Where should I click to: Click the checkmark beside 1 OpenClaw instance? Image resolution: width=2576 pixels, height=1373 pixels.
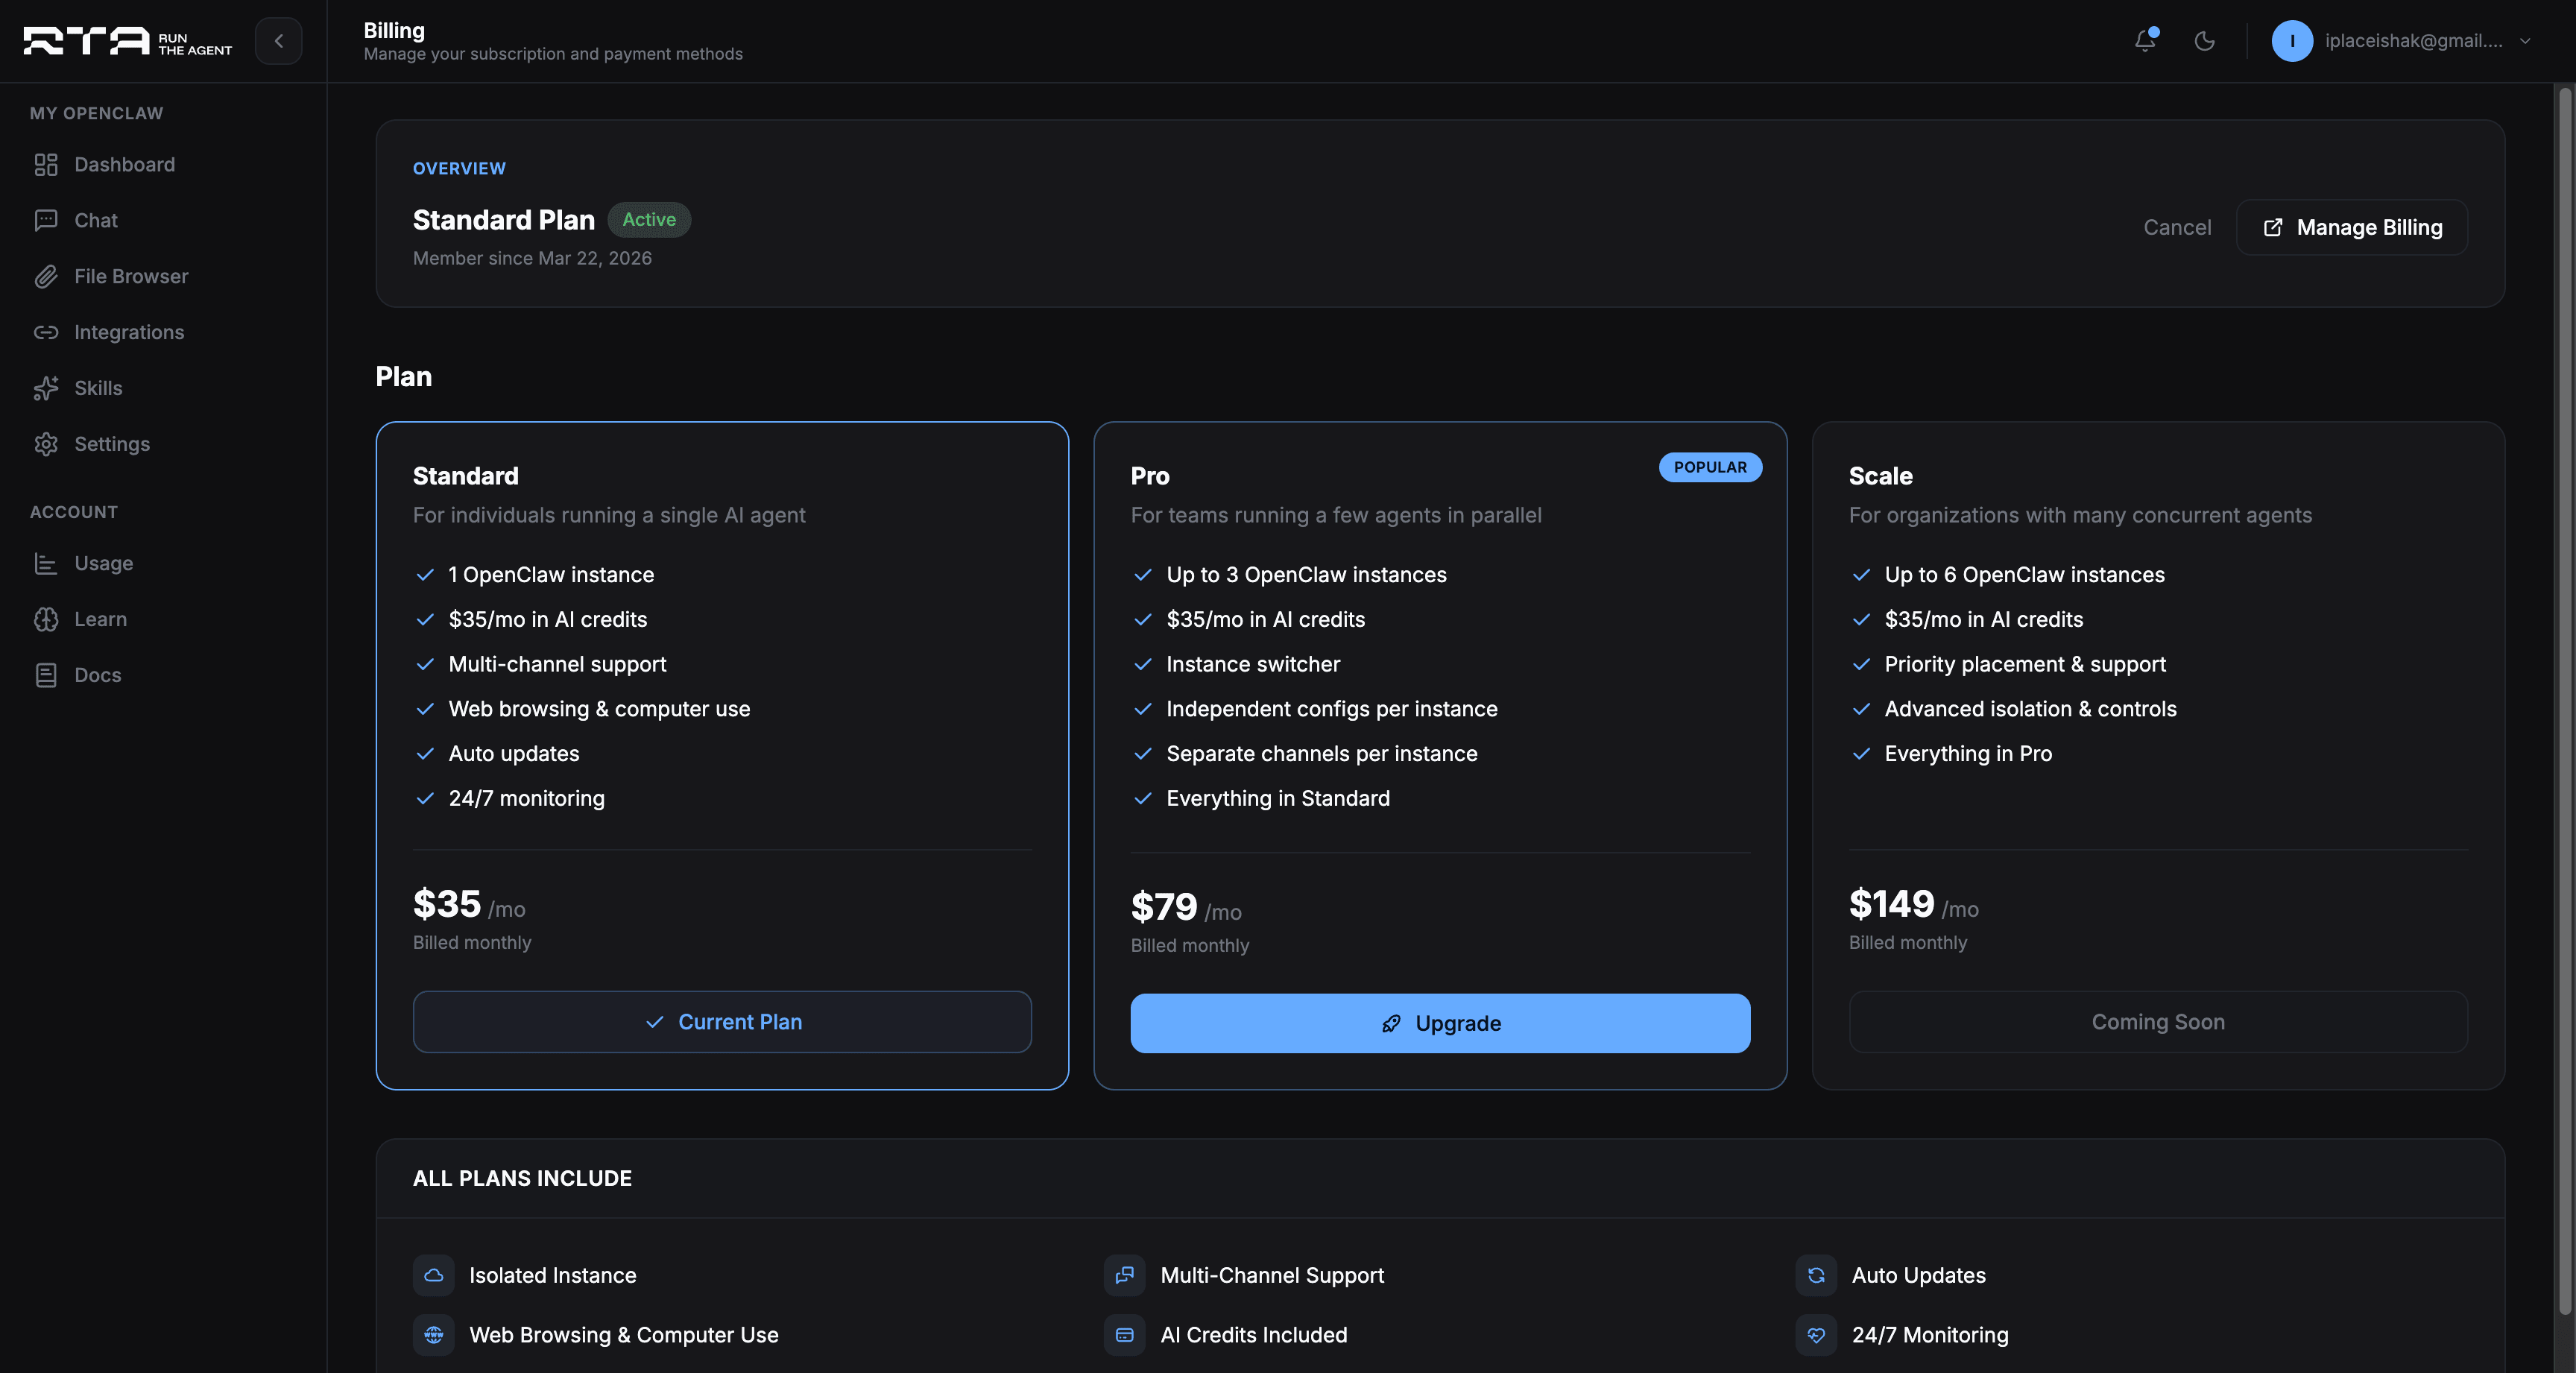click(x=425, y=575)
